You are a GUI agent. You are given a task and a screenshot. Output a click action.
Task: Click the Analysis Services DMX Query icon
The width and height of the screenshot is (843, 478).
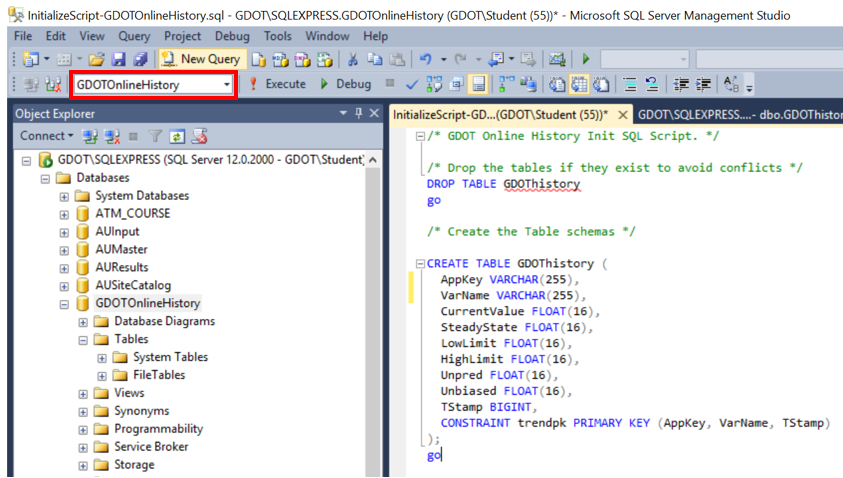[302, 59]
